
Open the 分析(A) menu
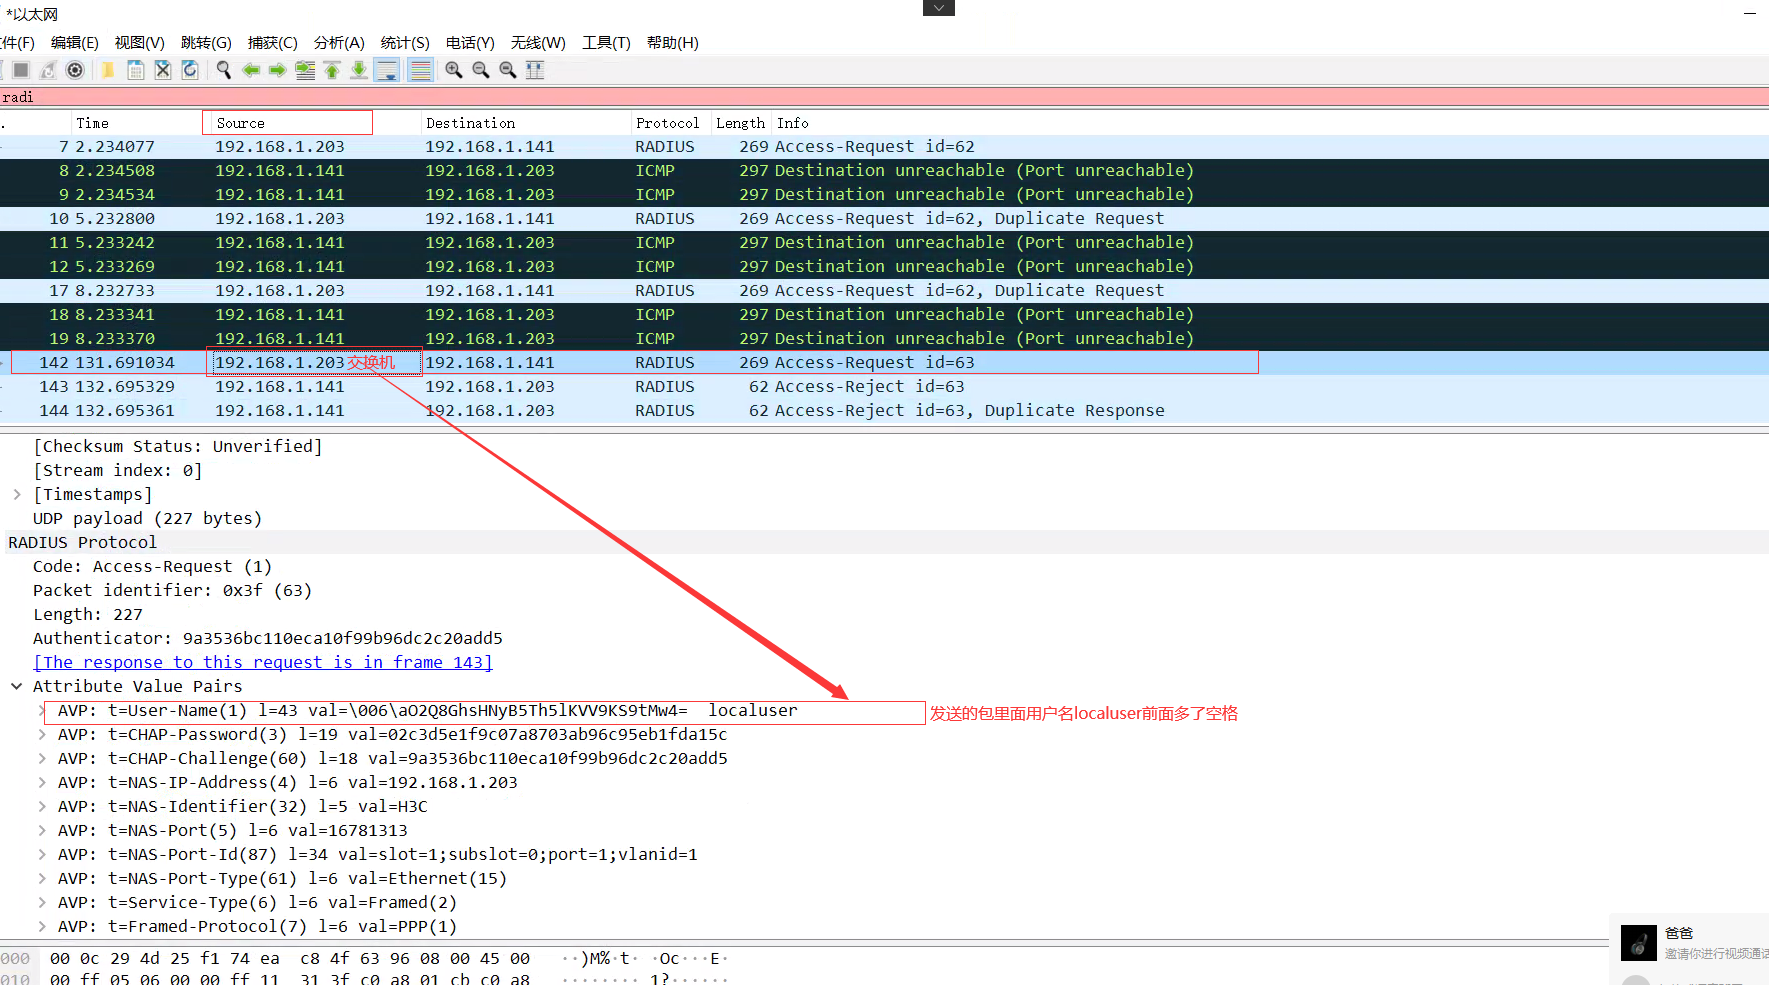coord(338,43)
